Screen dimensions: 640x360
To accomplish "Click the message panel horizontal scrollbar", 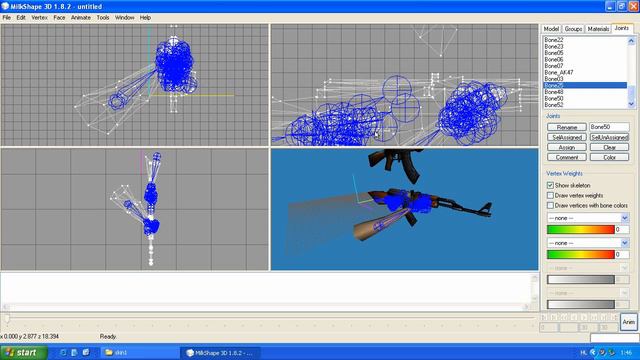I will click(267, 307).
